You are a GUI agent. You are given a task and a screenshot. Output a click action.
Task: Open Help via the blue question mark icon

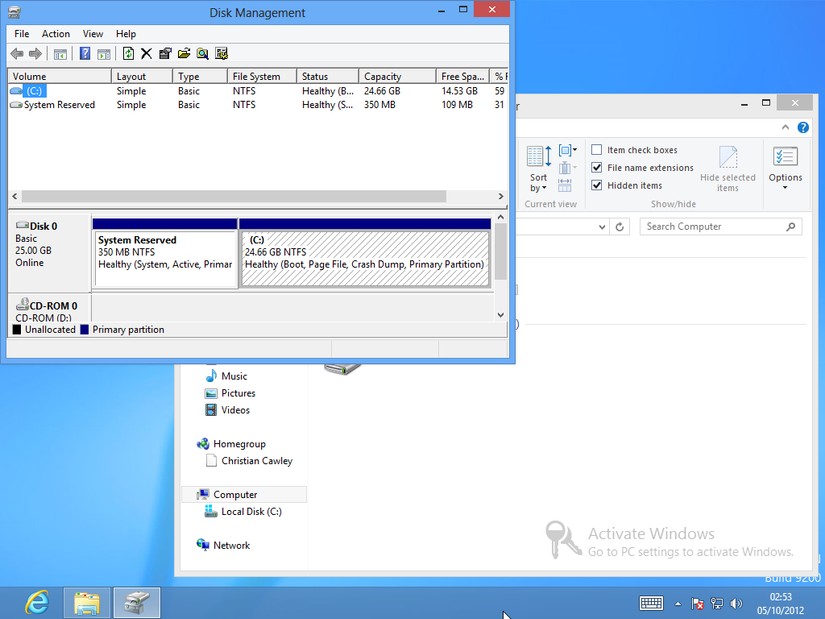tap(85, 54)
